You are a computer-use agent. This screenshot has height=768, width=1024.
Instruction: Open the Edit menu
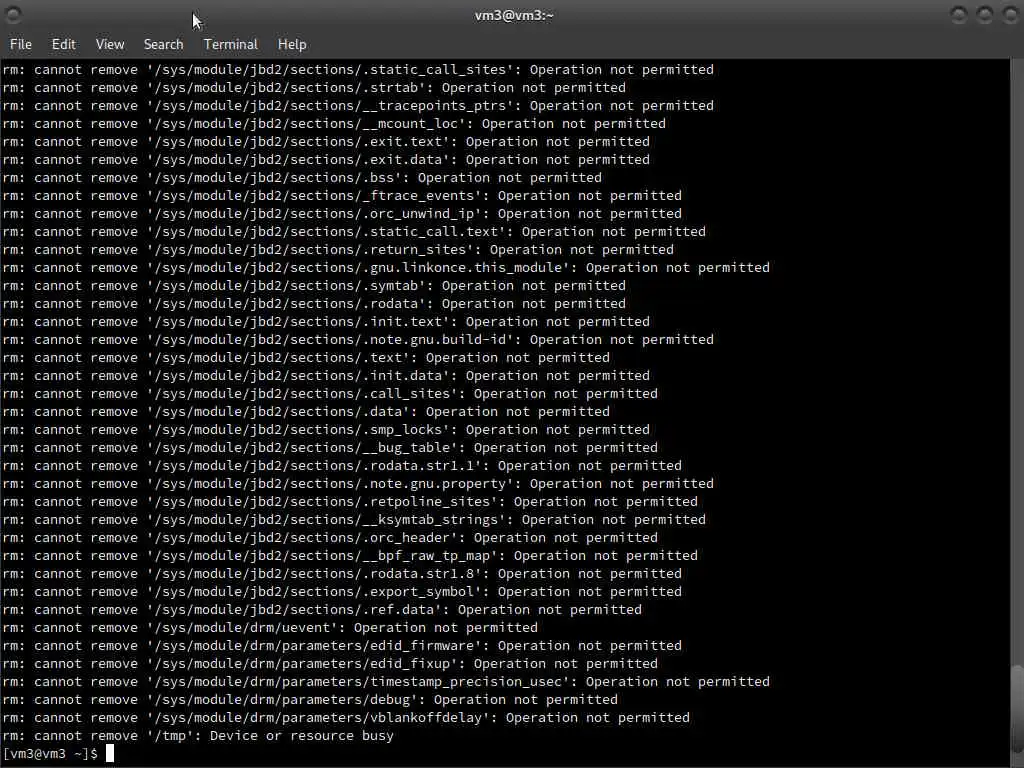click(x=63, y=44)
